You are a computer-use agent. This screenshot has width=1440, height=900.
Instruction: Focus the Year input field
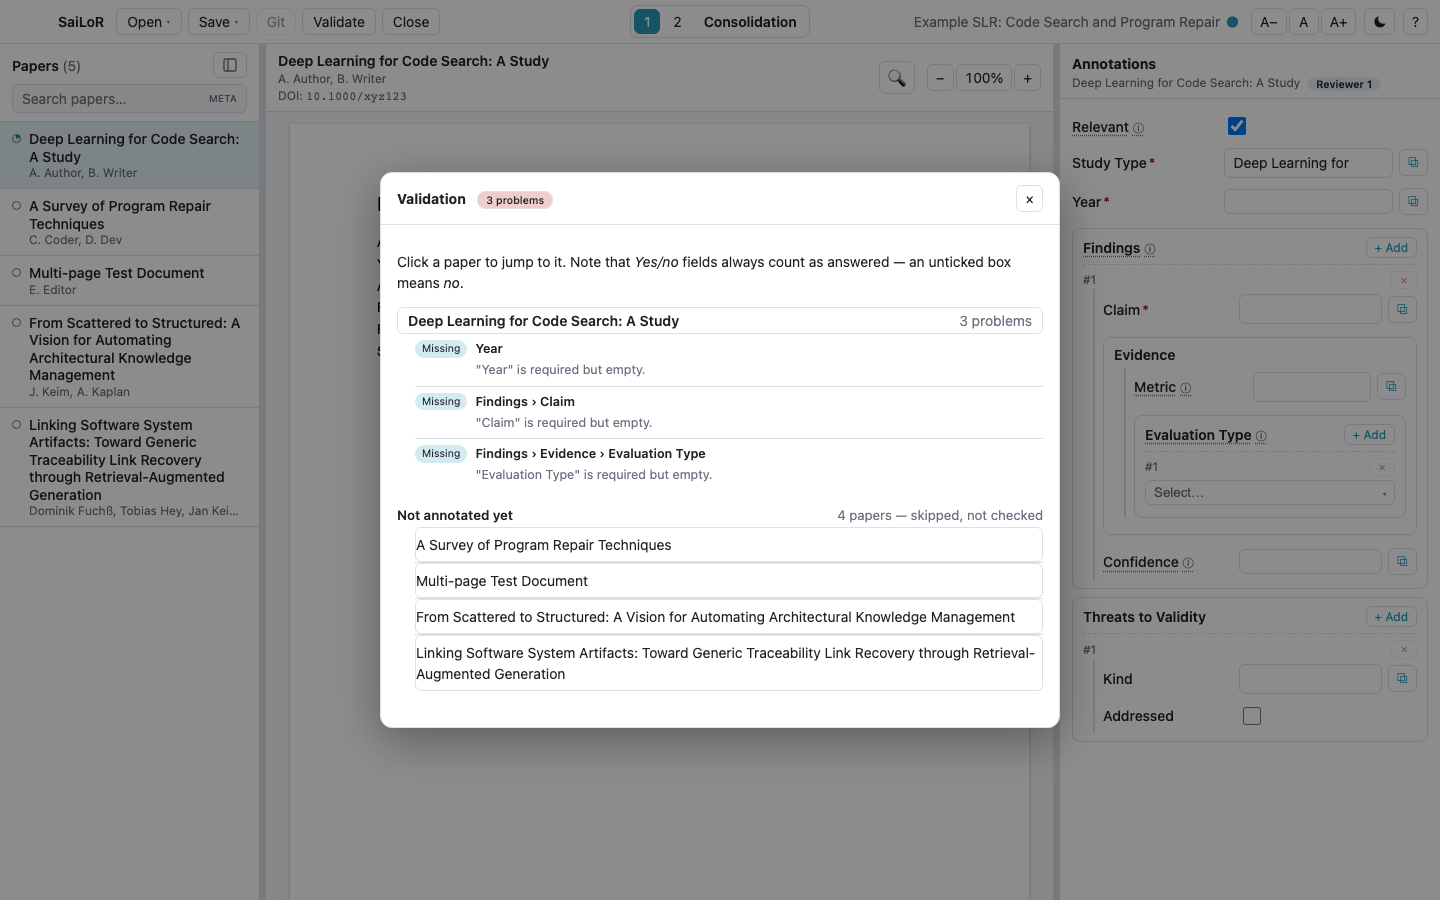point(1308,202)
